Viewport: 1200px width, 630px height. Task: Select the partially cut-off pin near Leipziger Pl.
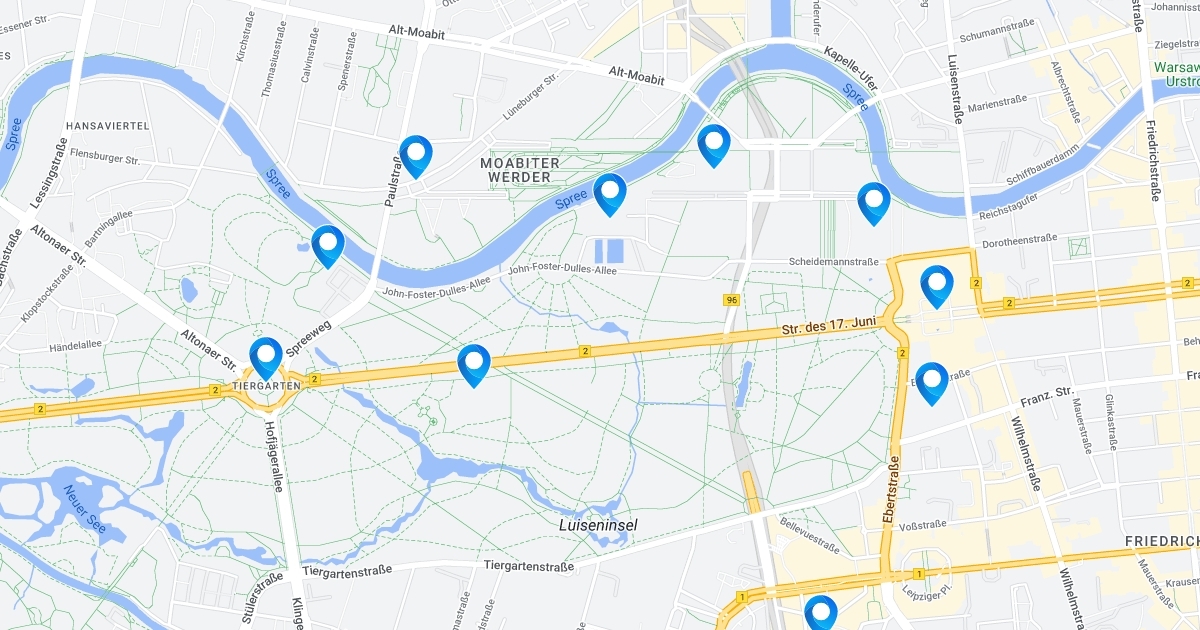[820, 612]
